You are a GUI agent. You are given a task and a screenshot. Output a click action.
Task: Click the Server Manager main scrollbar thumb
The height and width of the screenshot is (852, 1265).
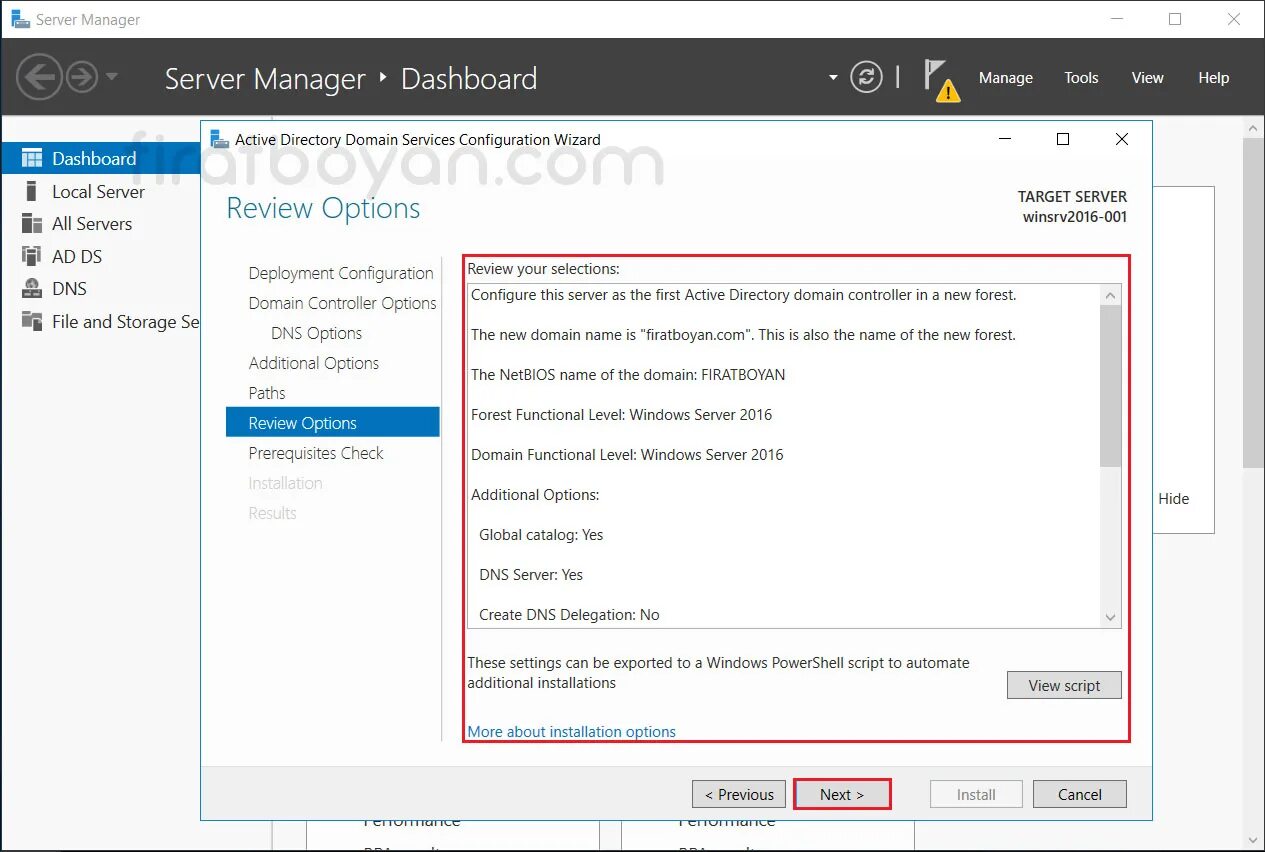point(1254,302)
